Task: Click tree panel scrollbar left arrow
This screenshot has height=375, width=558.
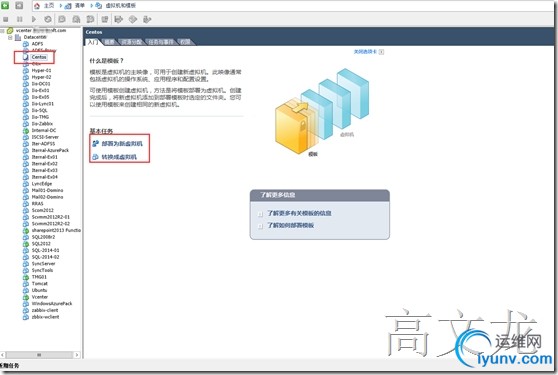Action: click(x=3, y=355)
